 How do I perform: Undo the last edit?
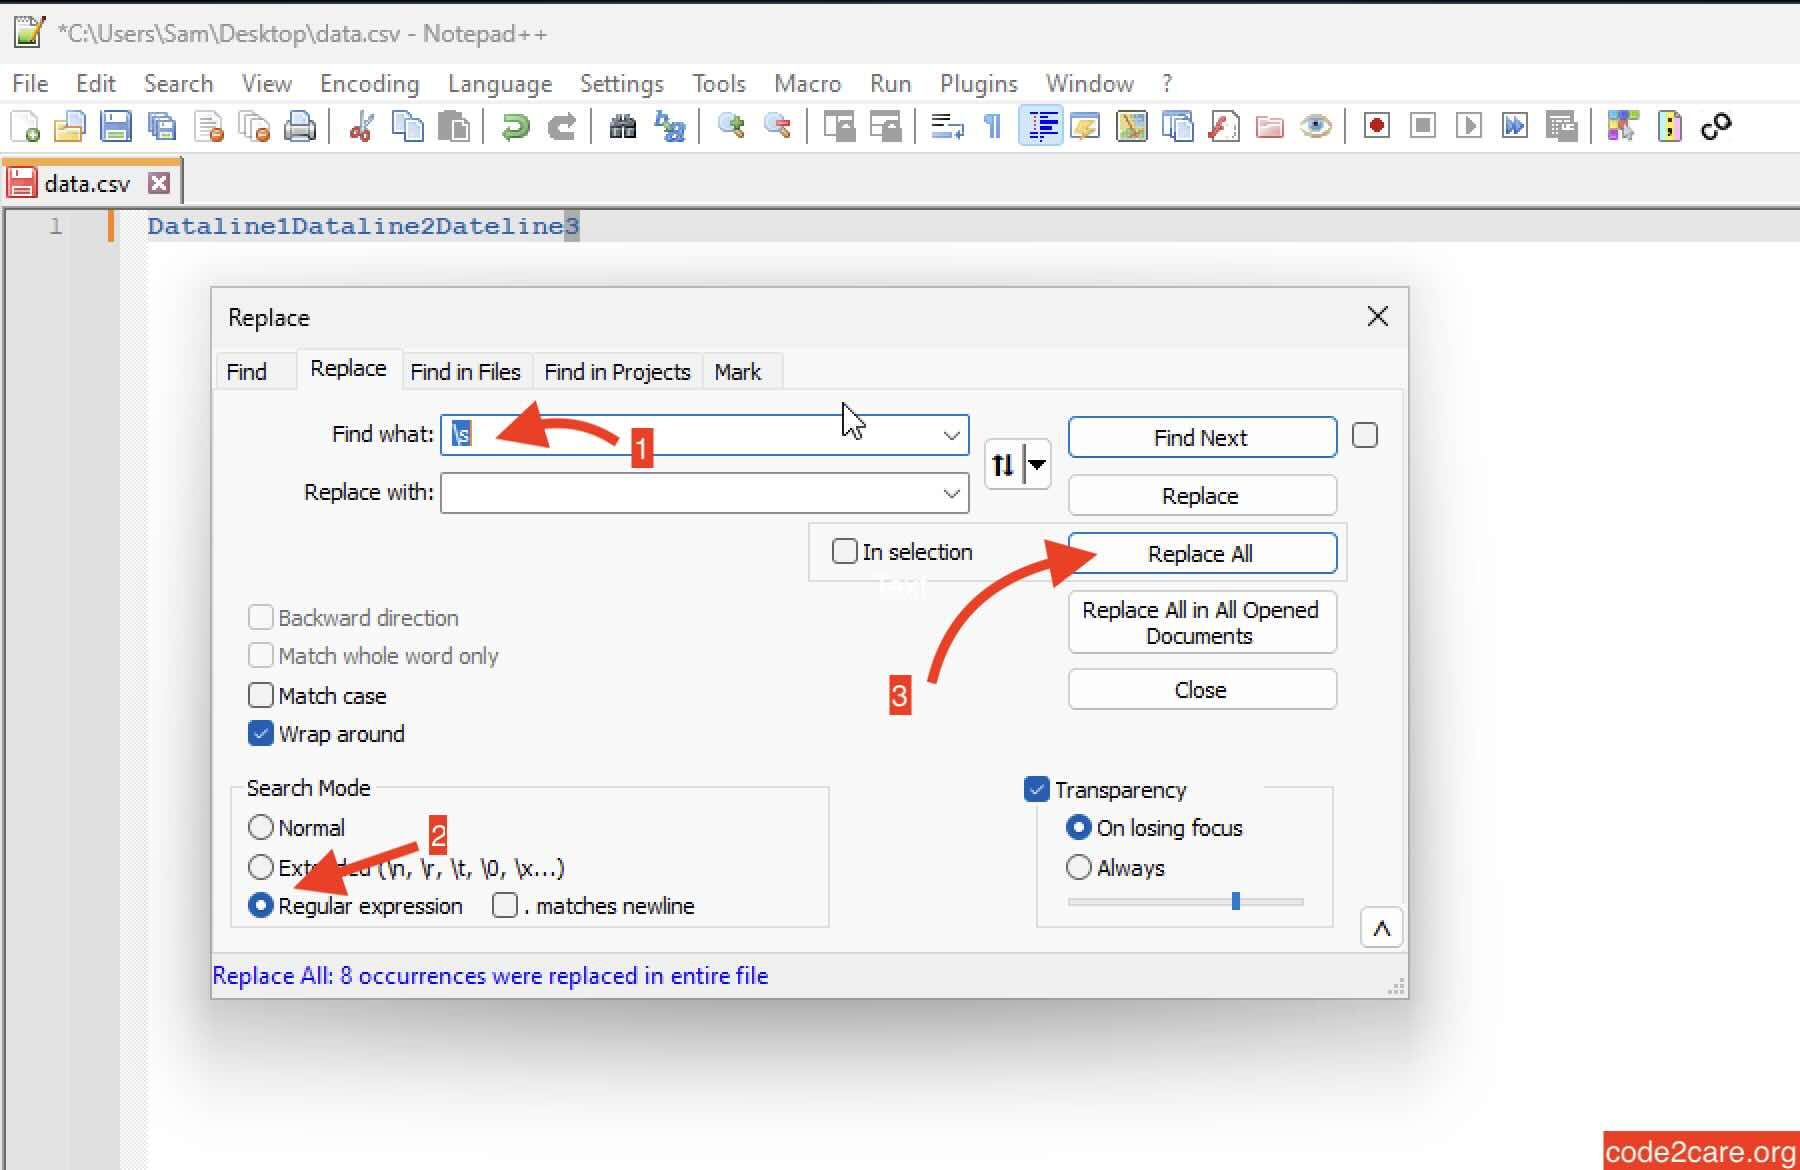click(515, 126)
